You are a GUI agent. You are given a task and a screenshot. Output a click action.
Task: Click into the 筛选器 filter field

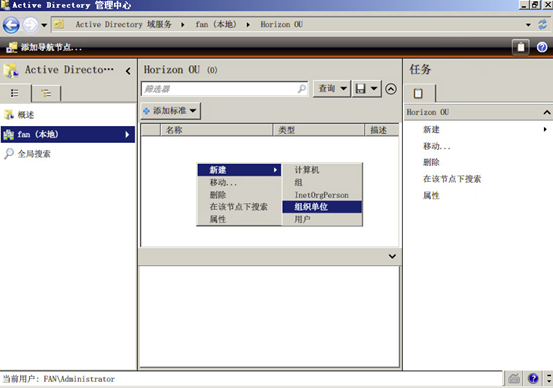click(x=219, y=89)
